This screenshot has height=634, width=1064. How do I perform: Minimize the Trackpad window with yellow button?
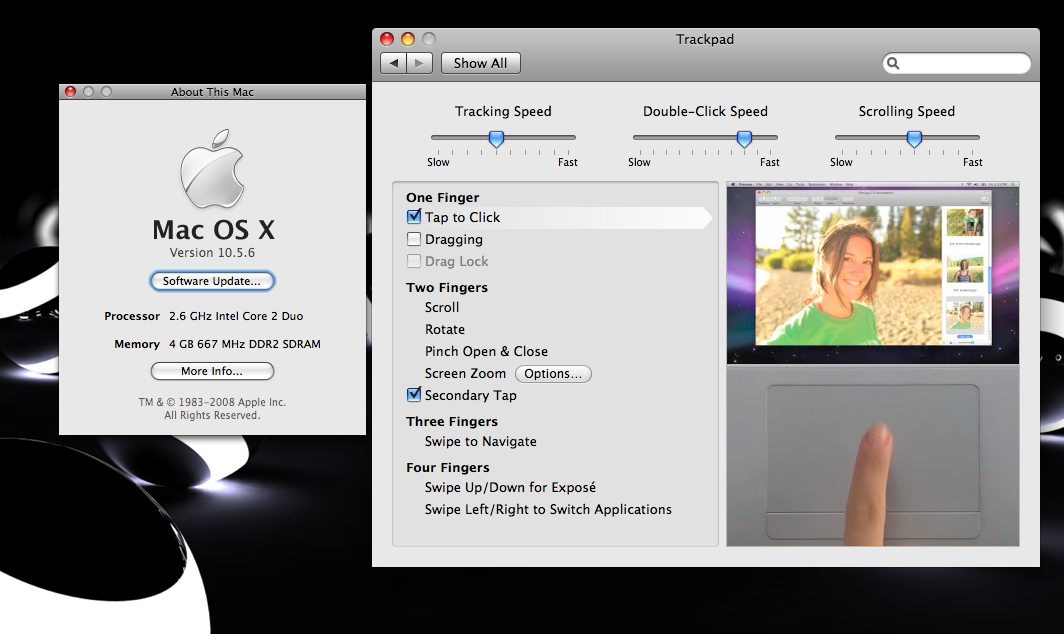[x=408, y=39]
